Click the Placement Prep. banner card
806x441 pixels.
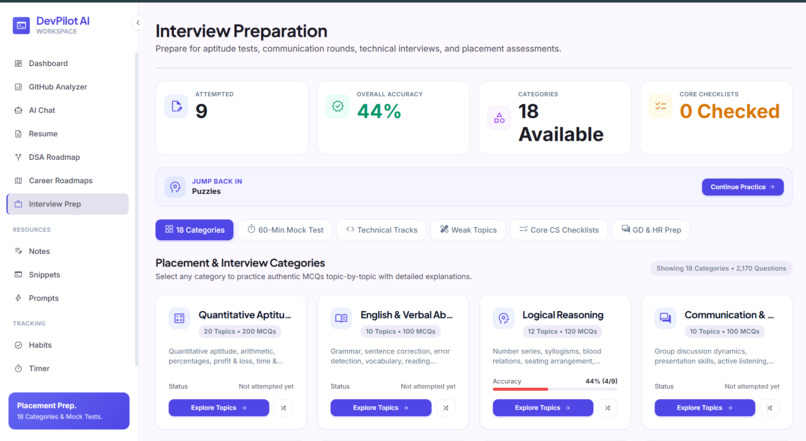tap(69, 411)
